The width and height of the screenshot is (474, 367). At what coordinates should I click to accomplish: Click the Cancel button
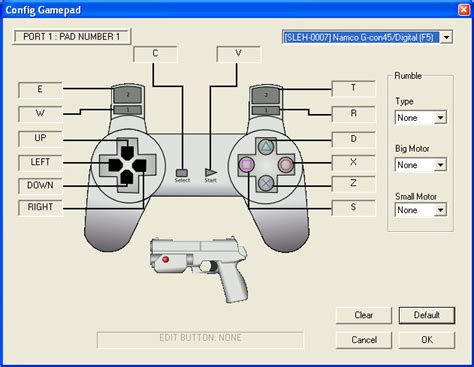[x=364, y=340]
